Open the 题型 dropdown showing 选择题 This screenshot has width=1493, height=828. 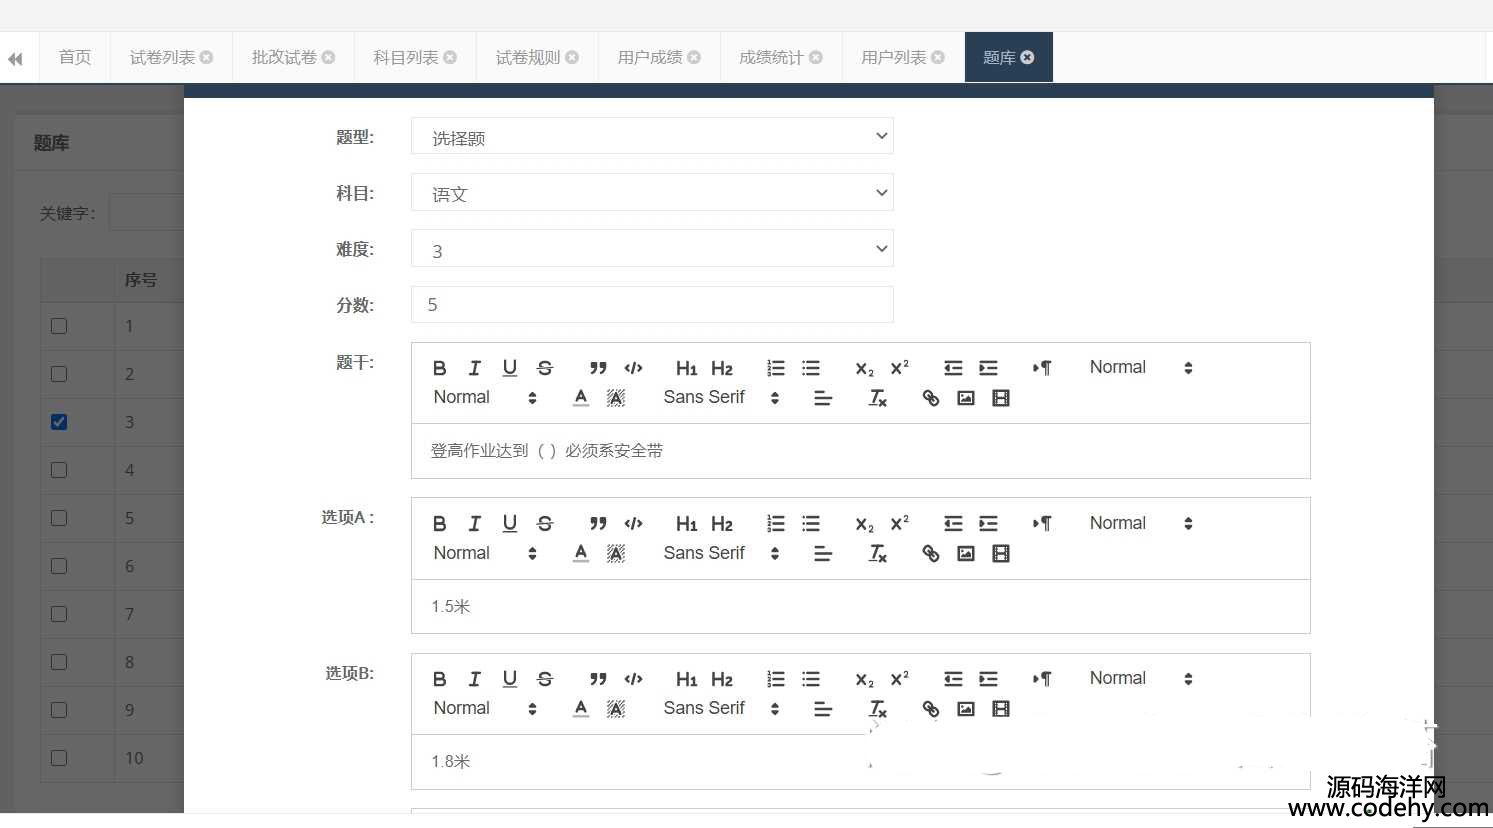tap(652, 137)
